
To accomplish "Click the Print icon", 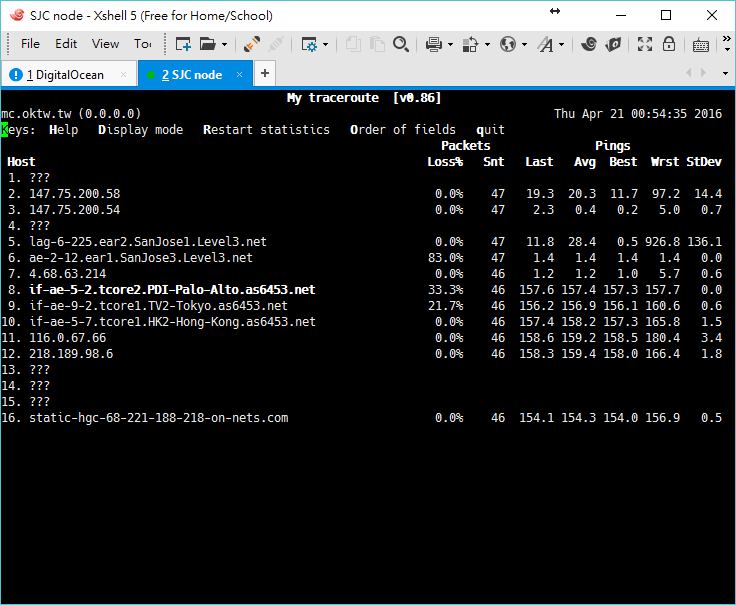I will point(433,45).
